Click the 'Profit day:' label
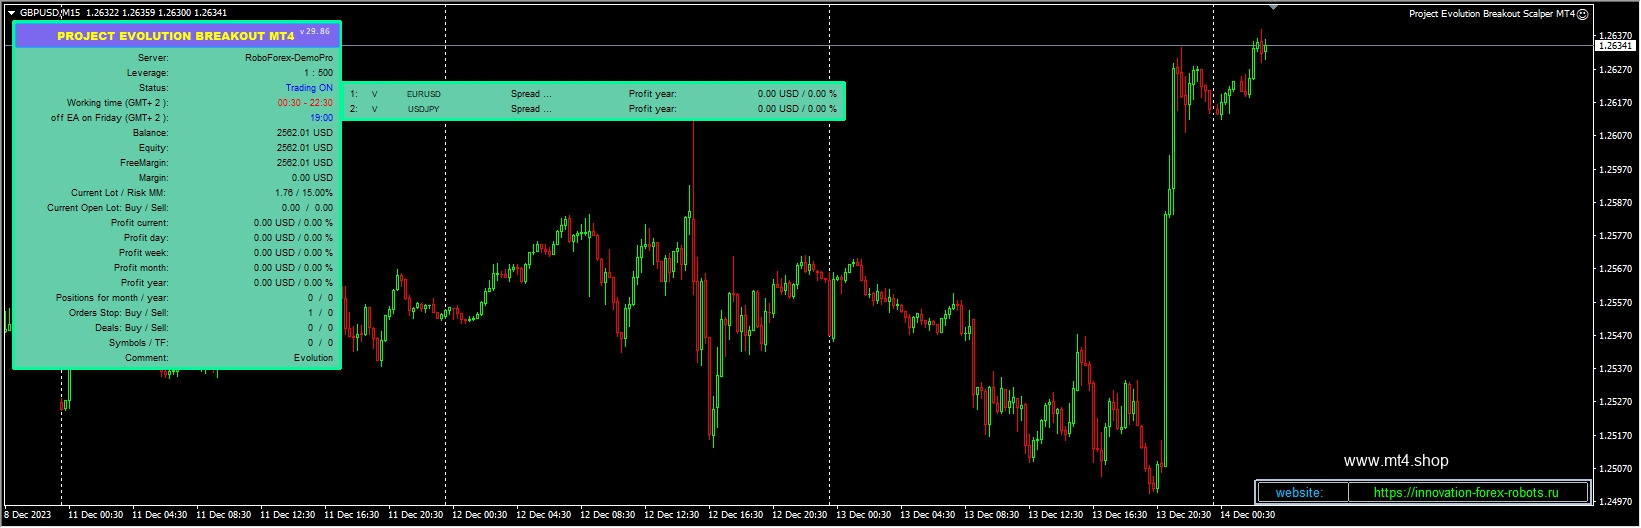1641x528 pixels. pyautogui.click(x=146, y=238)
